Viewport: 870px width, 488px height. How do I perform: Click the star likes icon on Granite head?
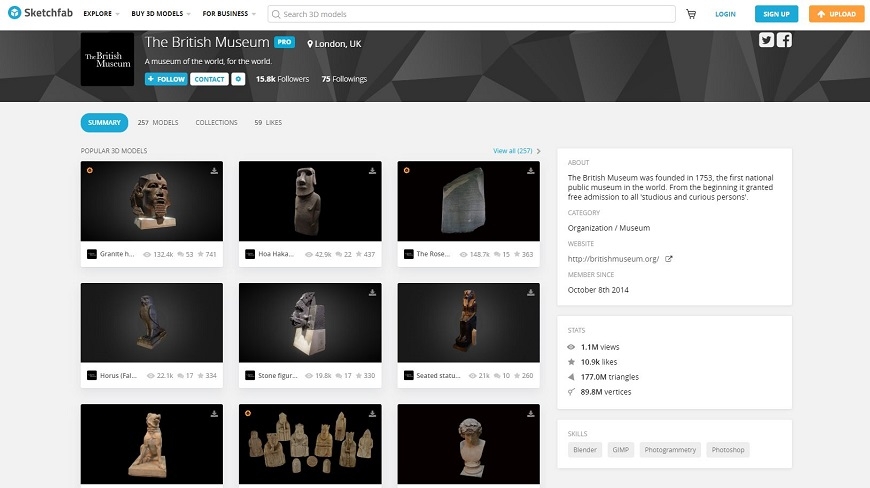coord(199,254)
